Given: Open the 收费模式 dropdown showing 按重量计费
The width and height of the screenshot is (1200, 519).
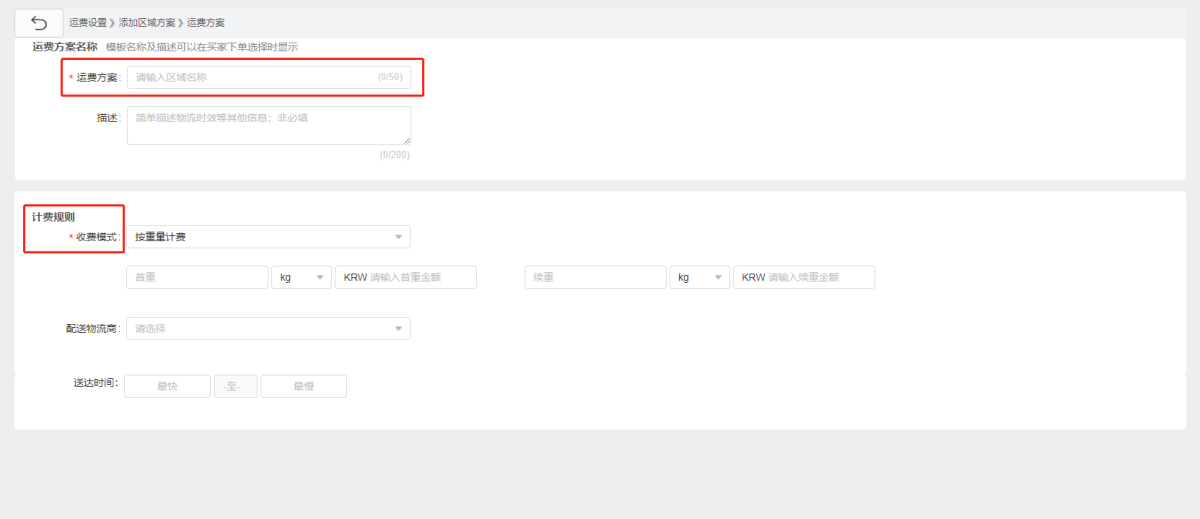Looking at the screenshot, I should [268, 237].
